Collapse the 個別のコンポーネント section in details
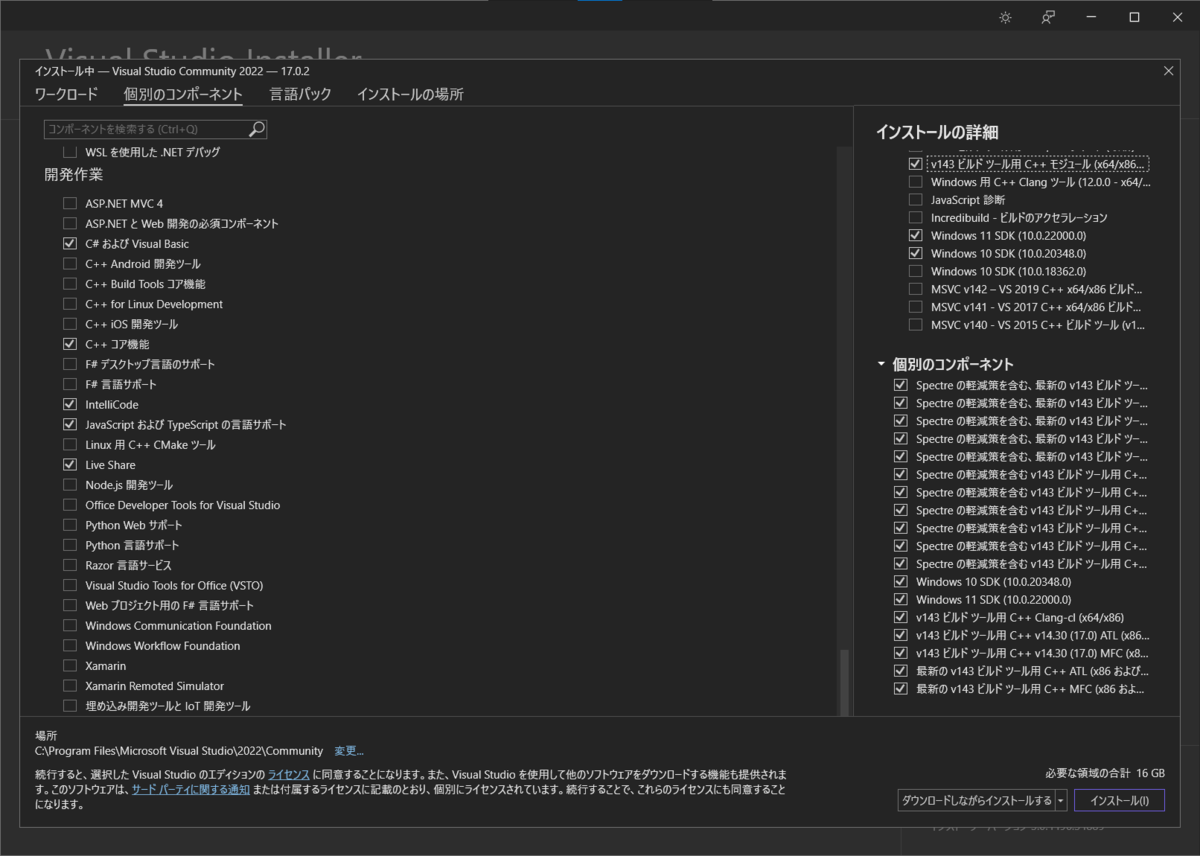Viewport: 1200px width, 856px height. coord(881,364)
